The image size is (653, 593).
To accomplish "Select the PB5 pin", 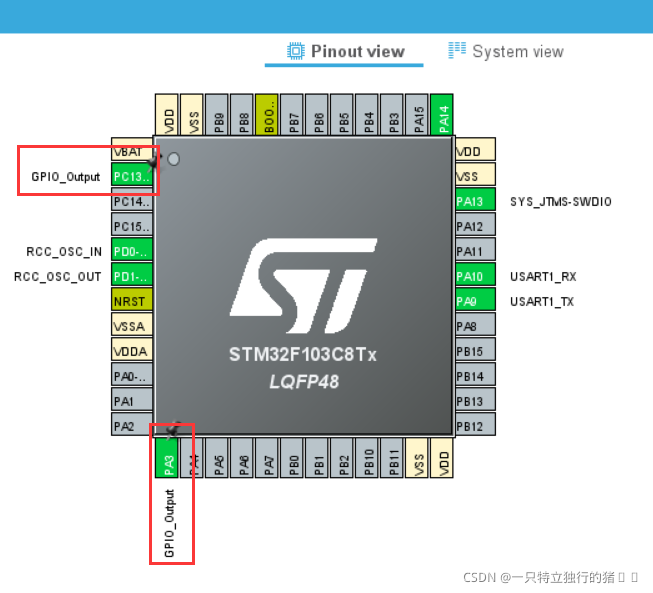I will click(341, 115).
